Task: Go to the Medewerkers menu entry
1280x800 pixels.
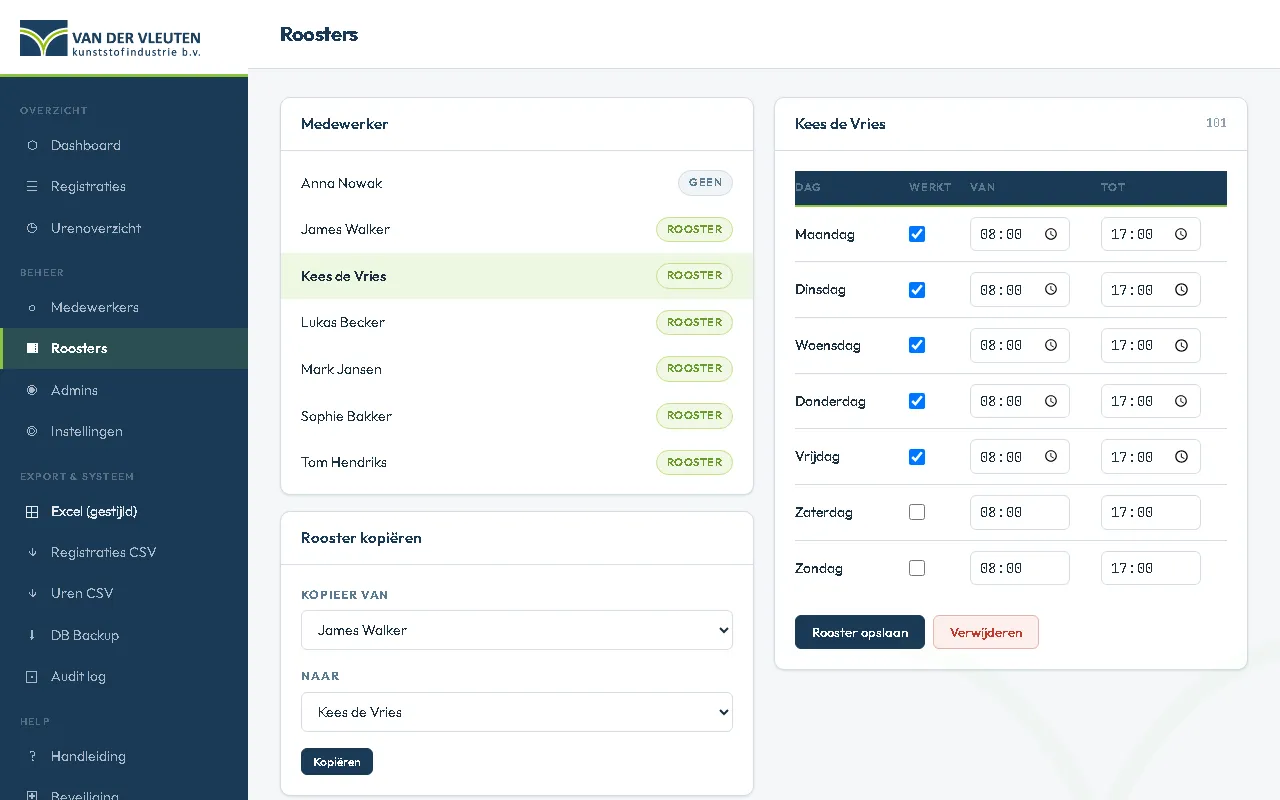Action: 124,307
